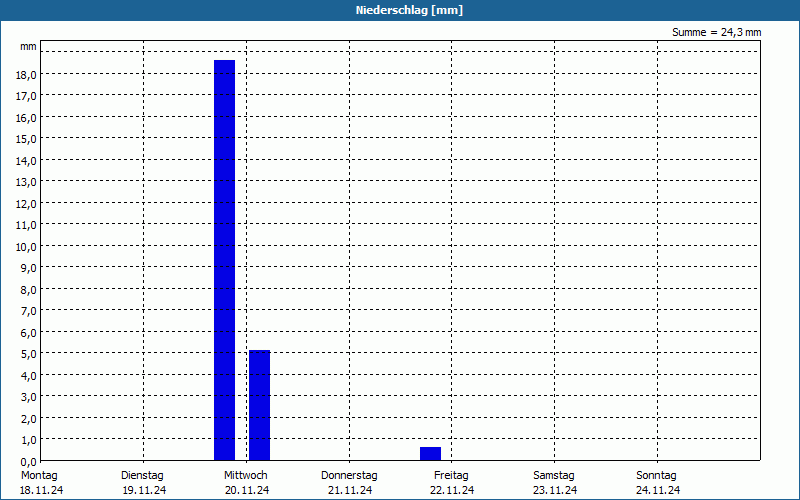Viewport: 800px width, 500px height.
Task: Click the mm unit label on y-axis
Action: pyautogui.click(x=29, y=46)
